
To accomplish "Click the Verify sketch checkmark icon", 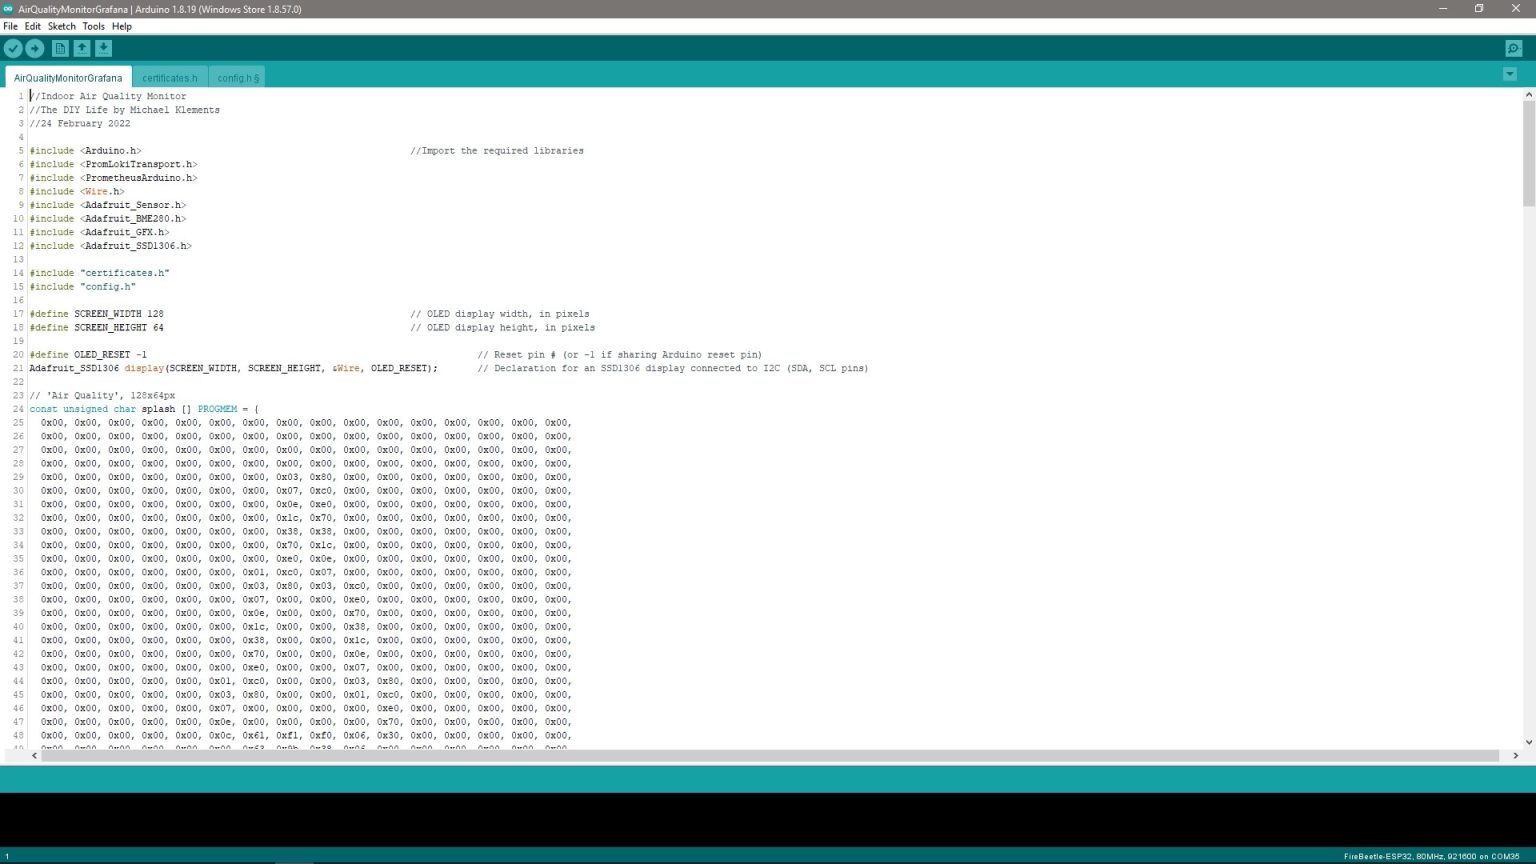I will coord(13,48).
